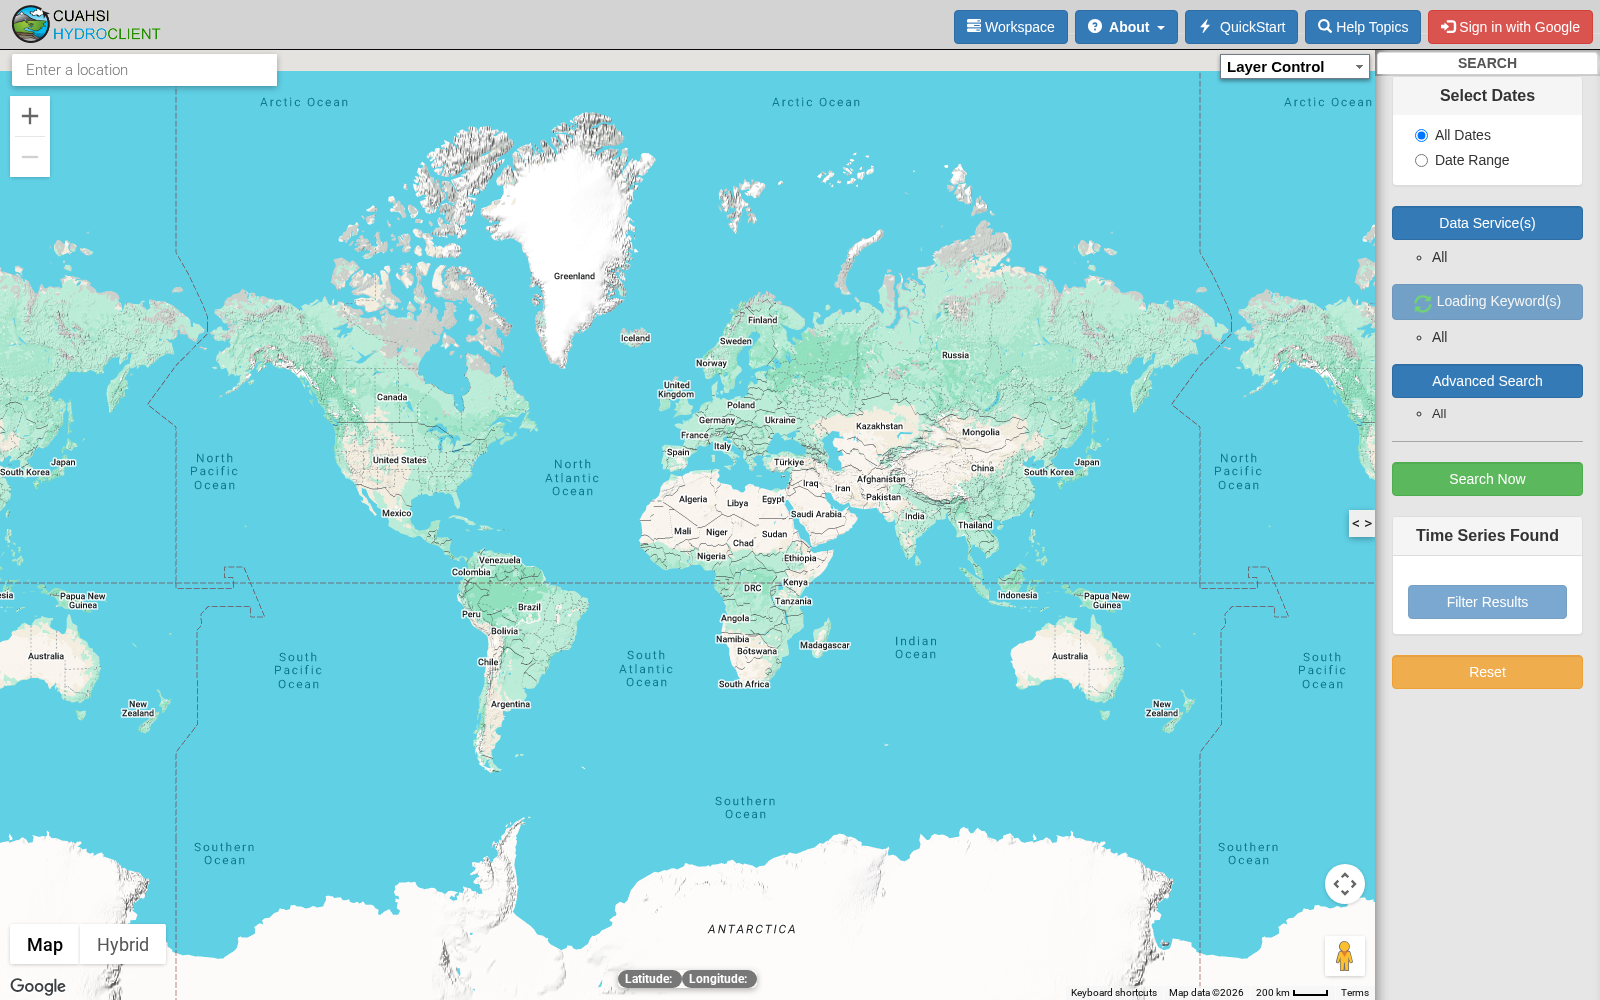Click the Latitude readout label
Image resolution: width=1600 pixels, height=1000 pixels.
(649, 979)
